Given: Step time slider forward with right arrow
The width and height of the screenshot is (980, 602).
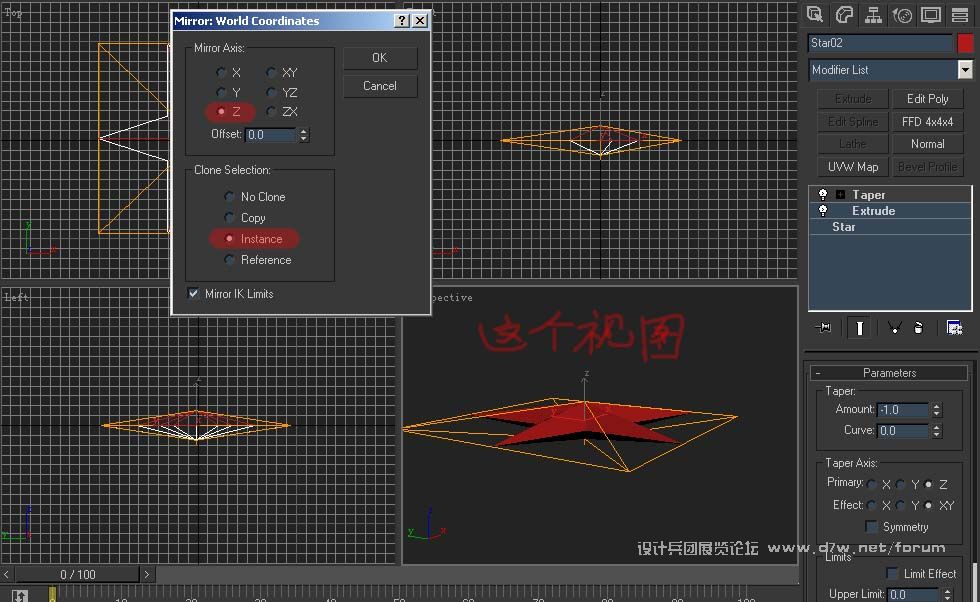Looking at the screenshot, I should [147, 574].
